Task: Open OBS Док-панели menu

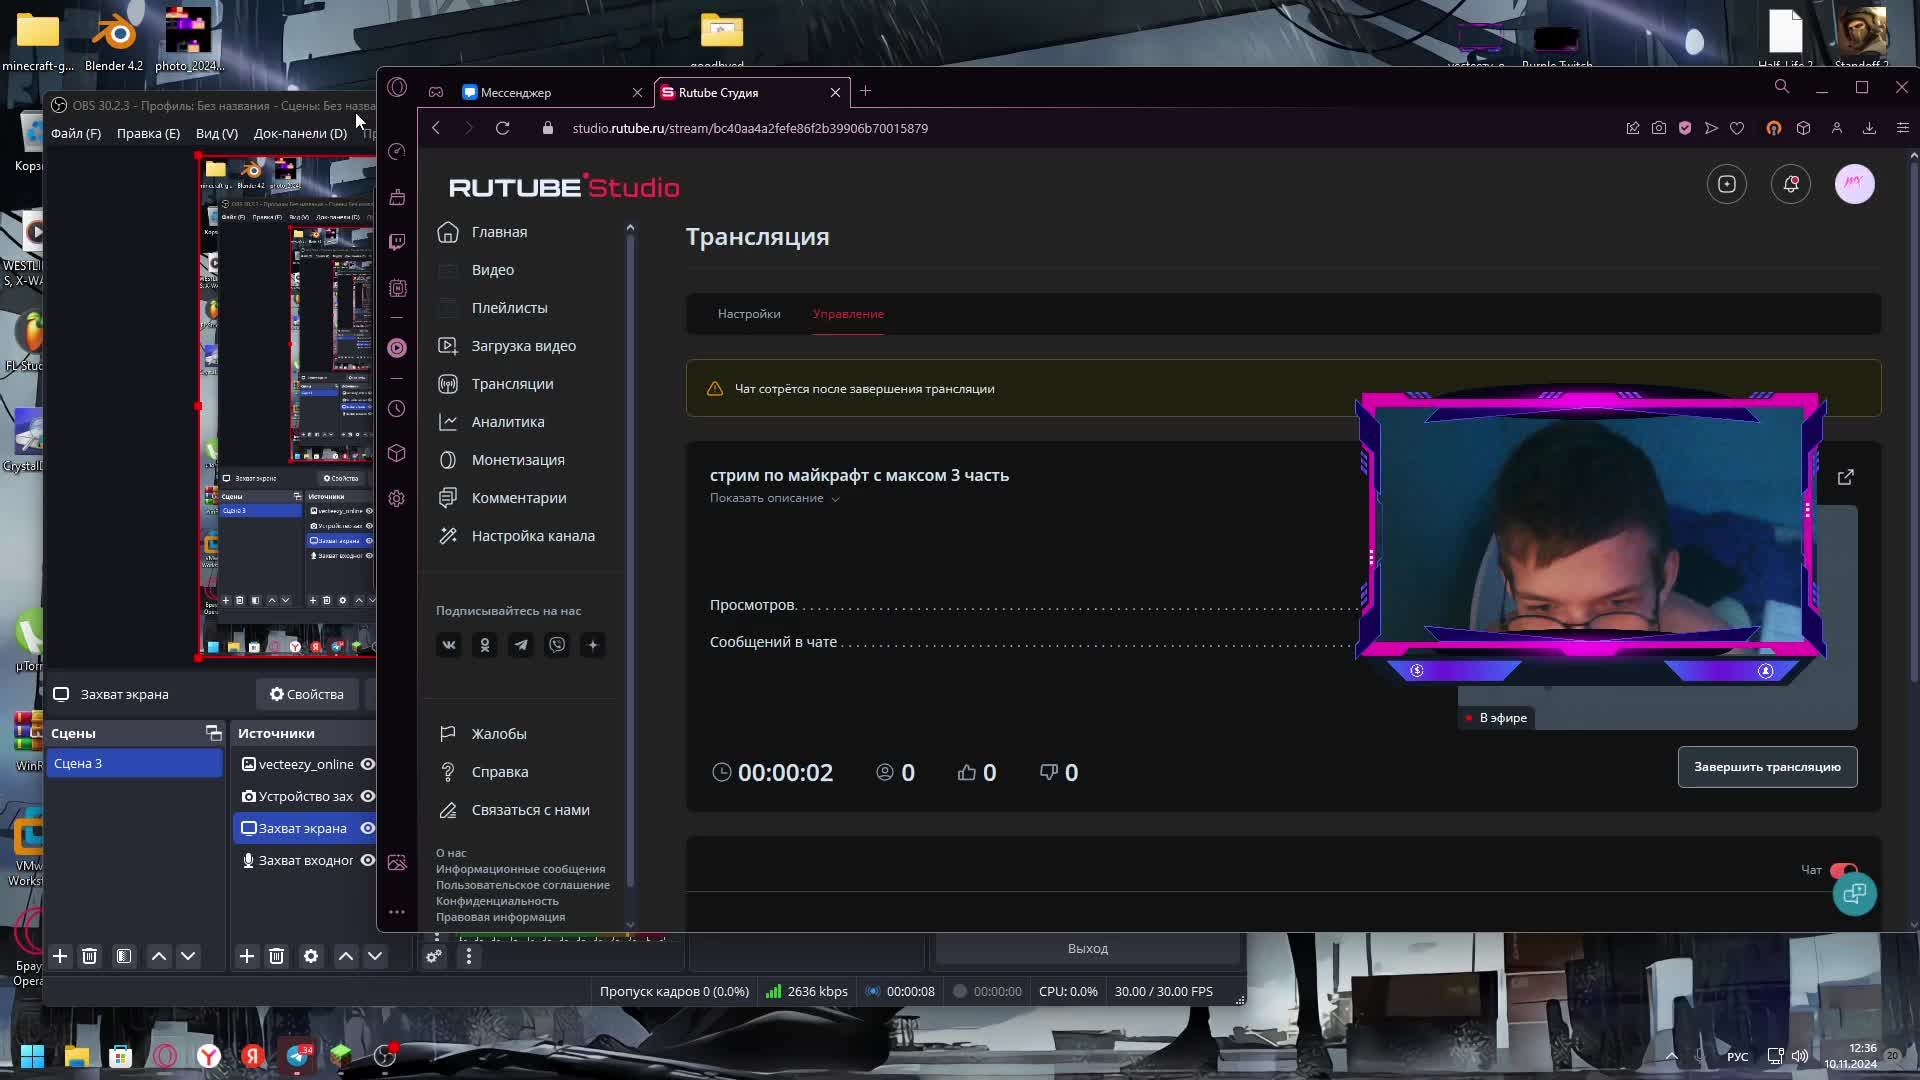Action: pyautogui.click(x=300, y=133)
